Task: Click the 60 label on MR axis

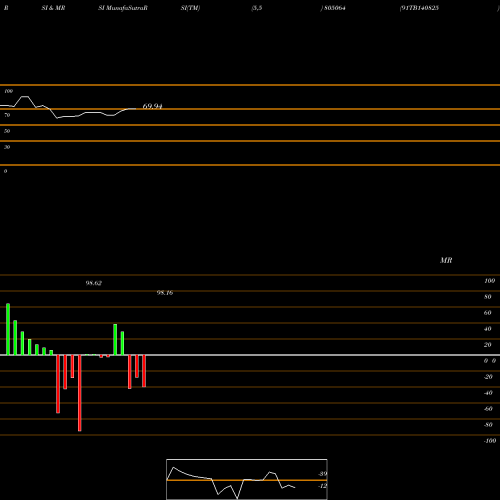Action: click(488, 313)
